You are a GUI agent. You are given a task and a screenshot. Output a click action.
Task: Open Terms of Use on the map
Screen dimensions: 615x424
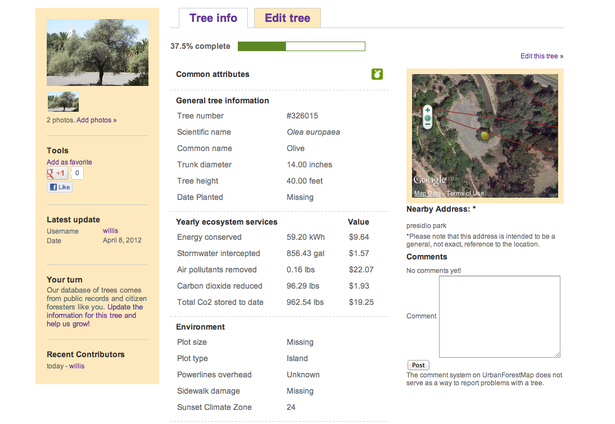tap(465, 193)
